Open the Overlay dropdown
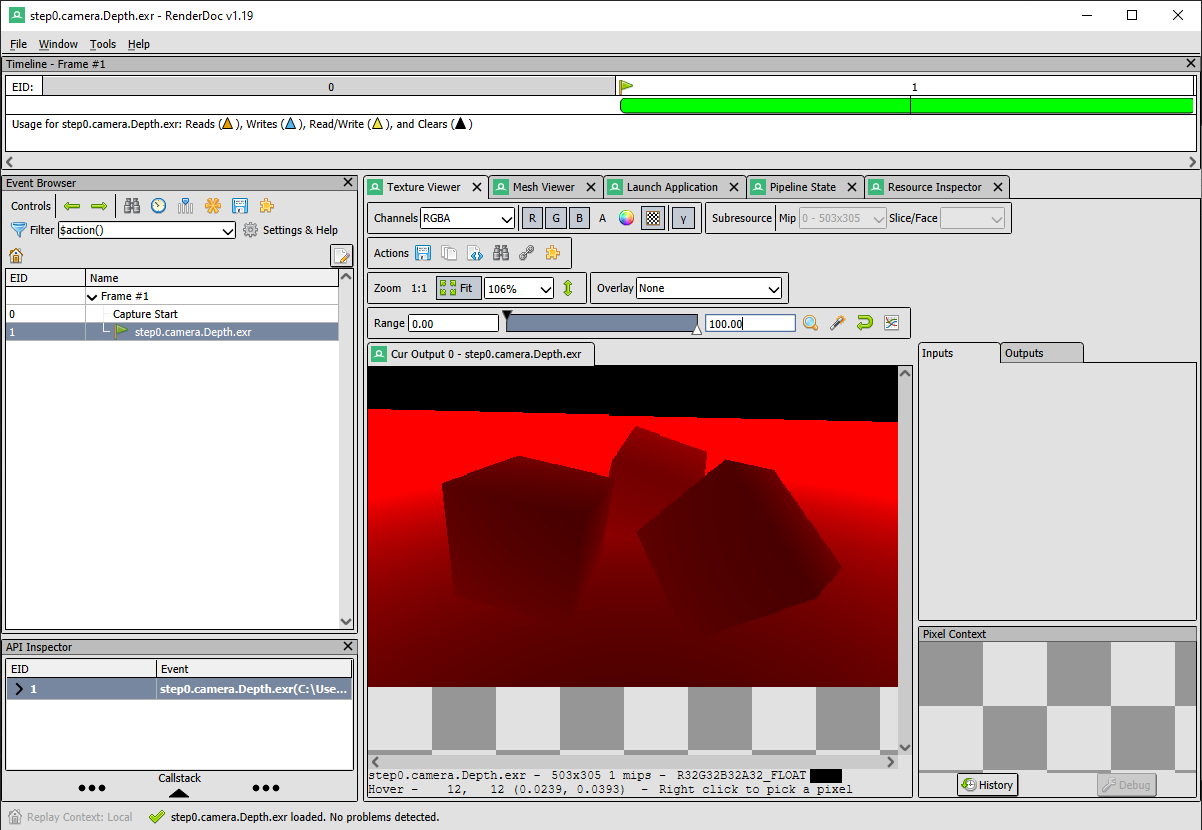Screen dimensions: 1202x830 709,288
